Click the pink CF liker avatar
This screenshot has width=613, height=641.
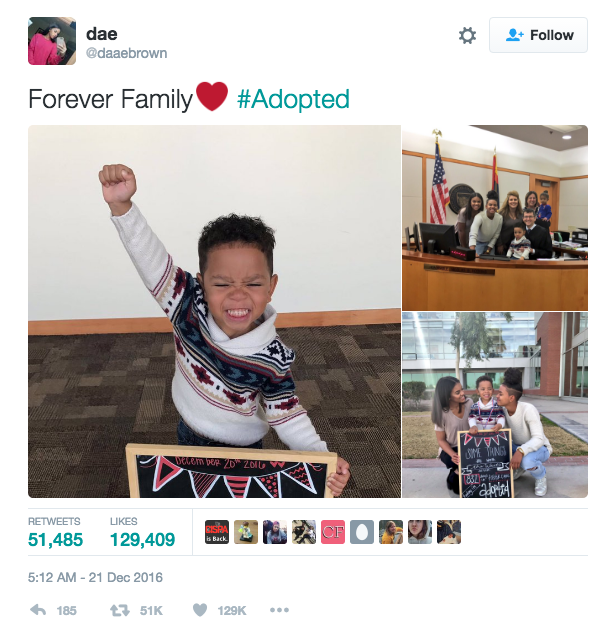click(333, 532)
